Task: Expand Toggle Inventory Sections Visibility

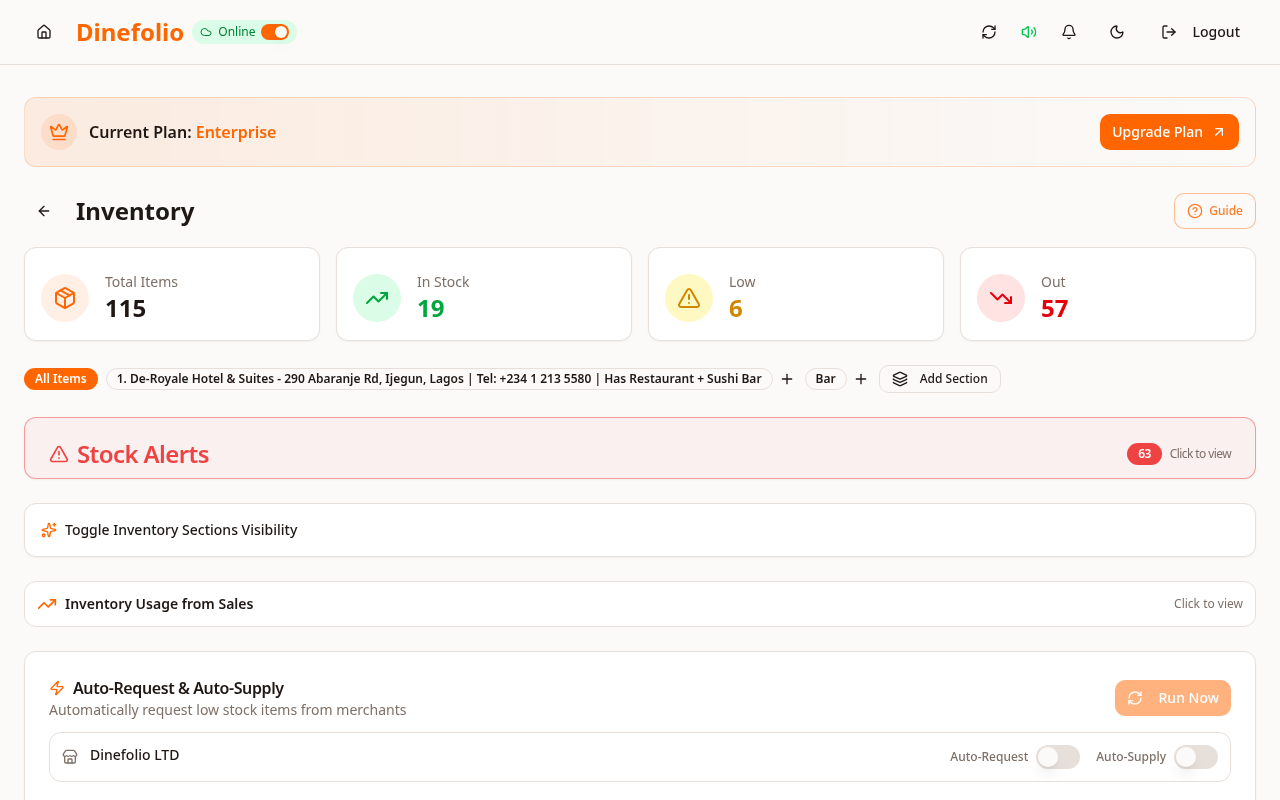Action: tap(640, 530)
